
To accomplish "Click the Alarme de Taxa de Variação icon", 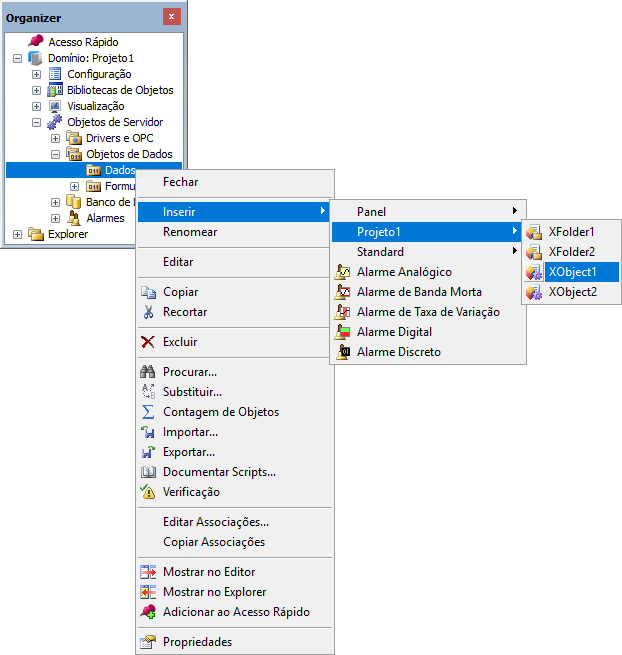I will coord(343,312).
